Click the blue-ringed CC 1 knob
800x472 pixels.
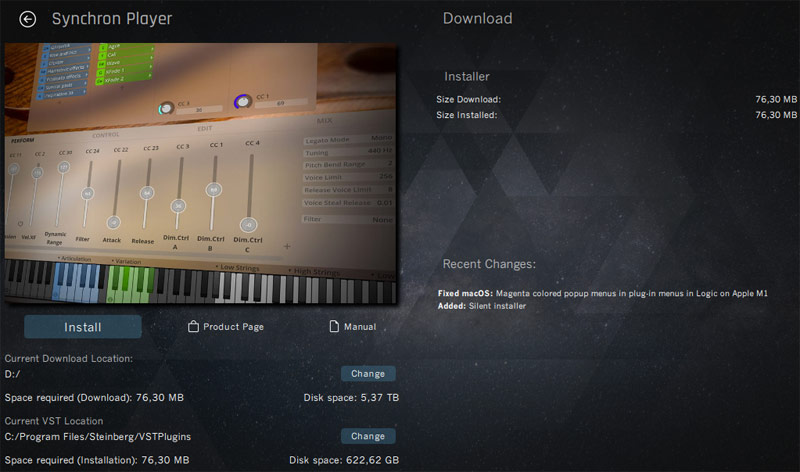pyautogui.click(x=243, y=102)
